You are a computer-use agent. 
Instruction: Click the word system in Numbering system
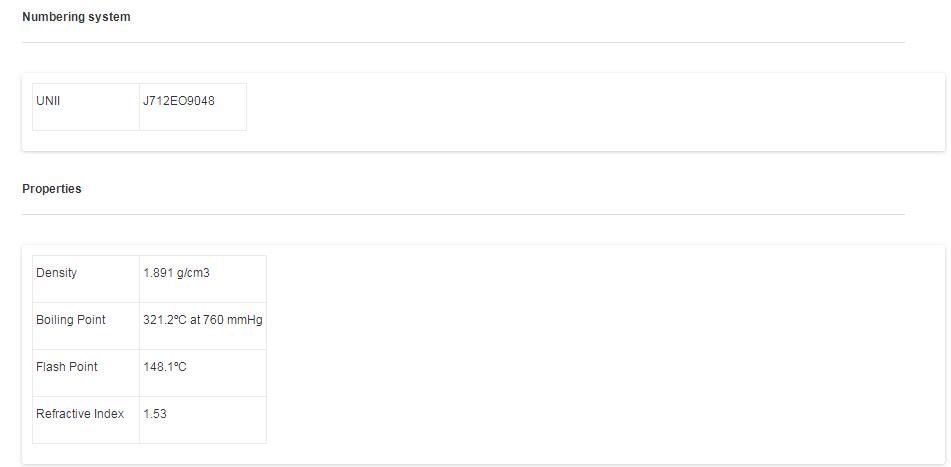click(109, 17)
